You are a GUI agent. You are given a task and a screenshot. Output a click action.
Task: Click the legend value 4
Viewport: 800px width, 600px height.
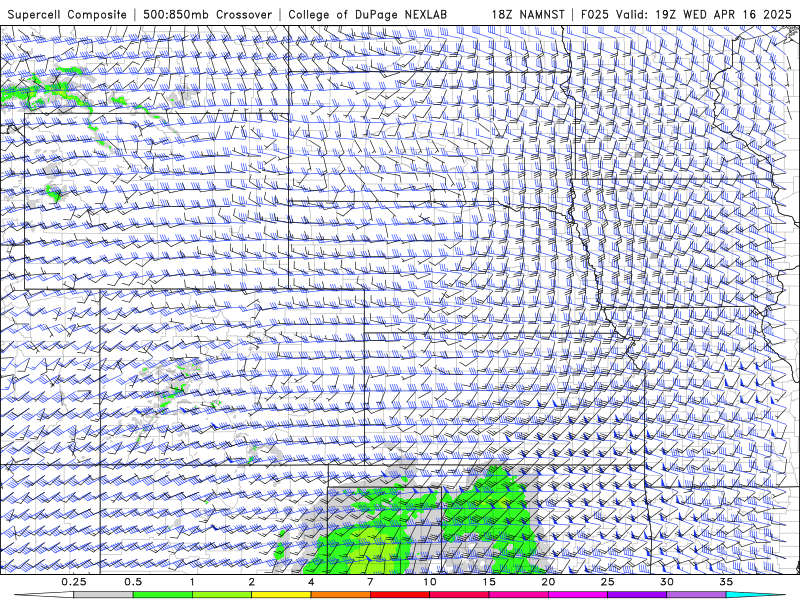(x=311, y=582)
